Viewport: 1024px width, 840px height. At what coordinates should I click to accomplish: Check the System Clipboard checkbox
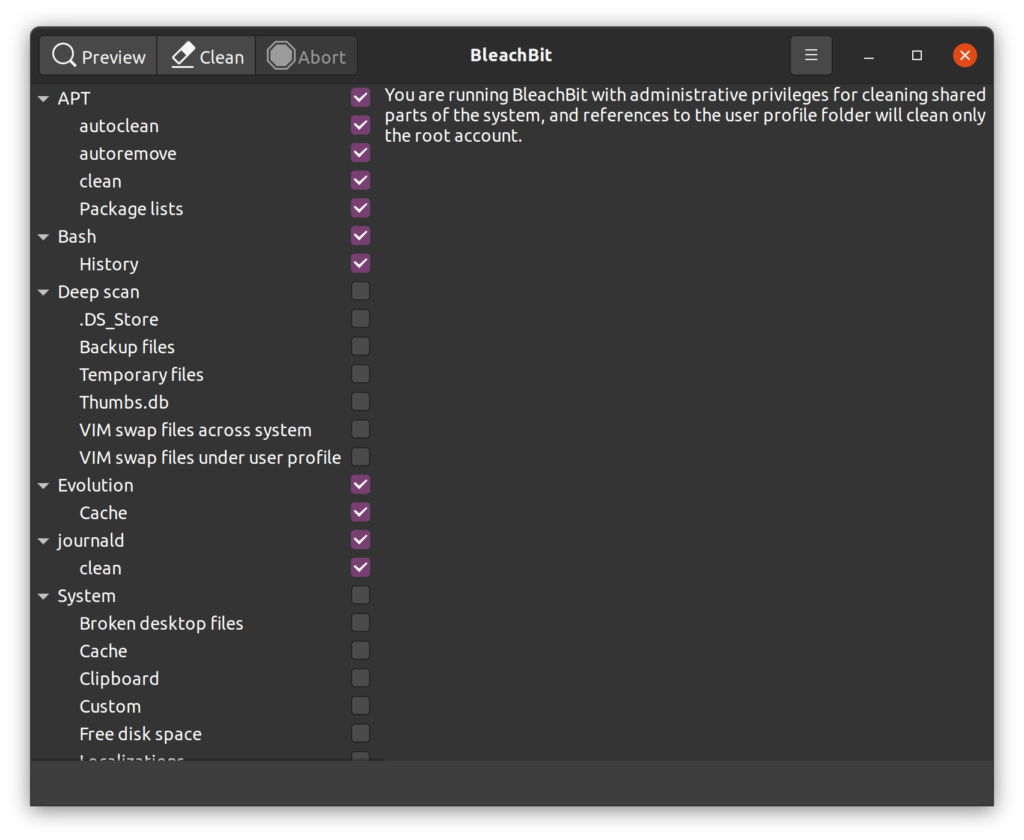(x=361, y=678)
